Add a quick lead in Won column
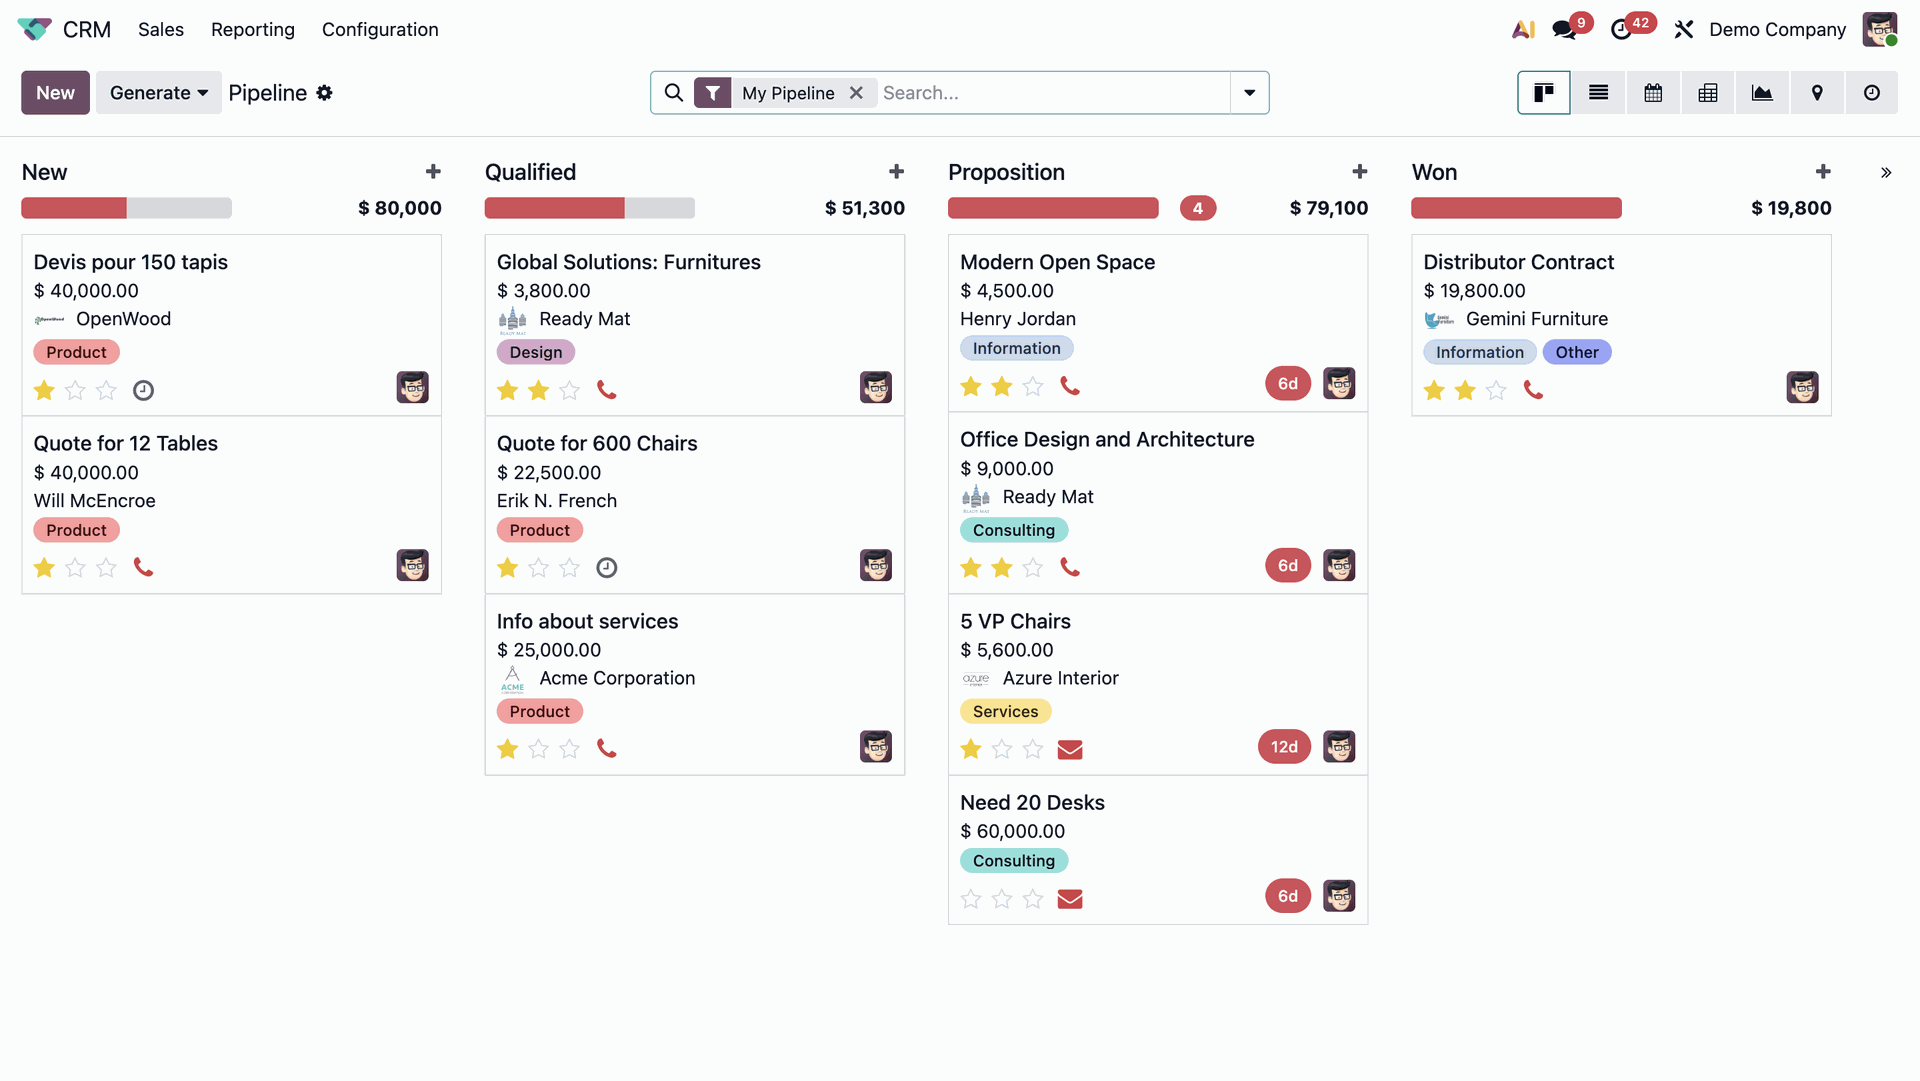This screenshot has height=1081, width=1920. (1823, 172)
